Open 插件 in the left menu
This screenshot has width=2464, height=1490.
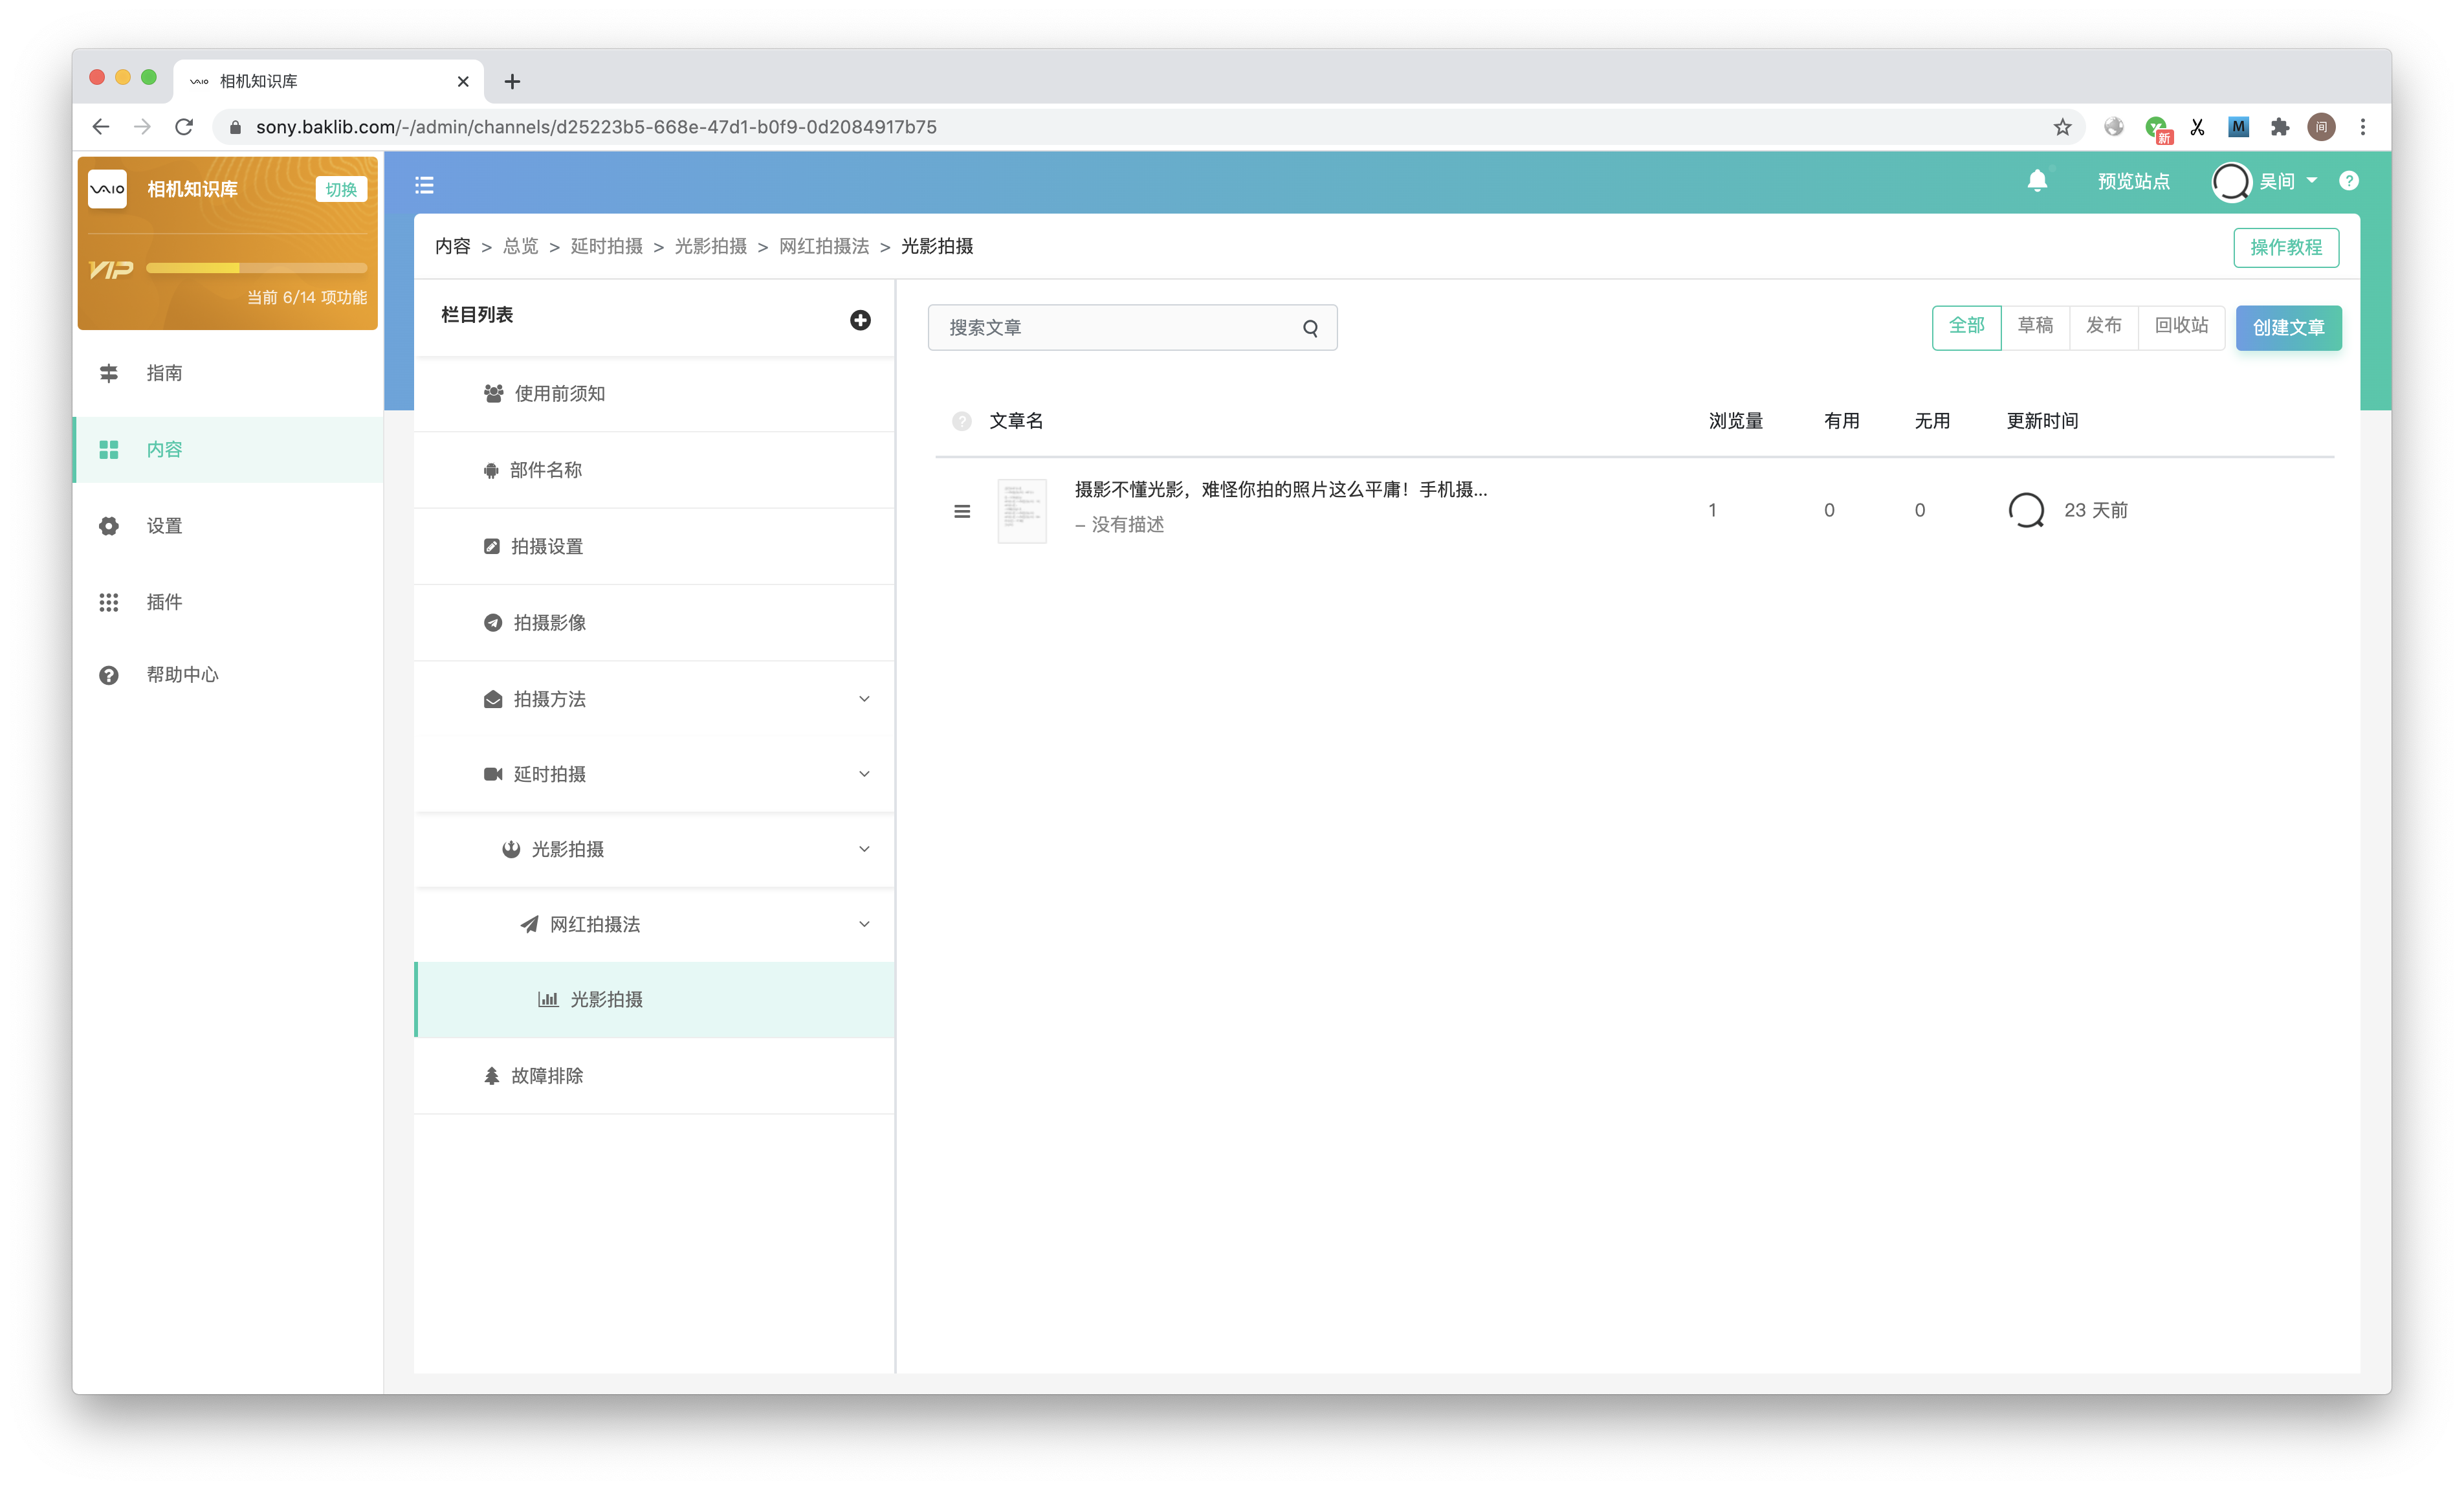164,602
